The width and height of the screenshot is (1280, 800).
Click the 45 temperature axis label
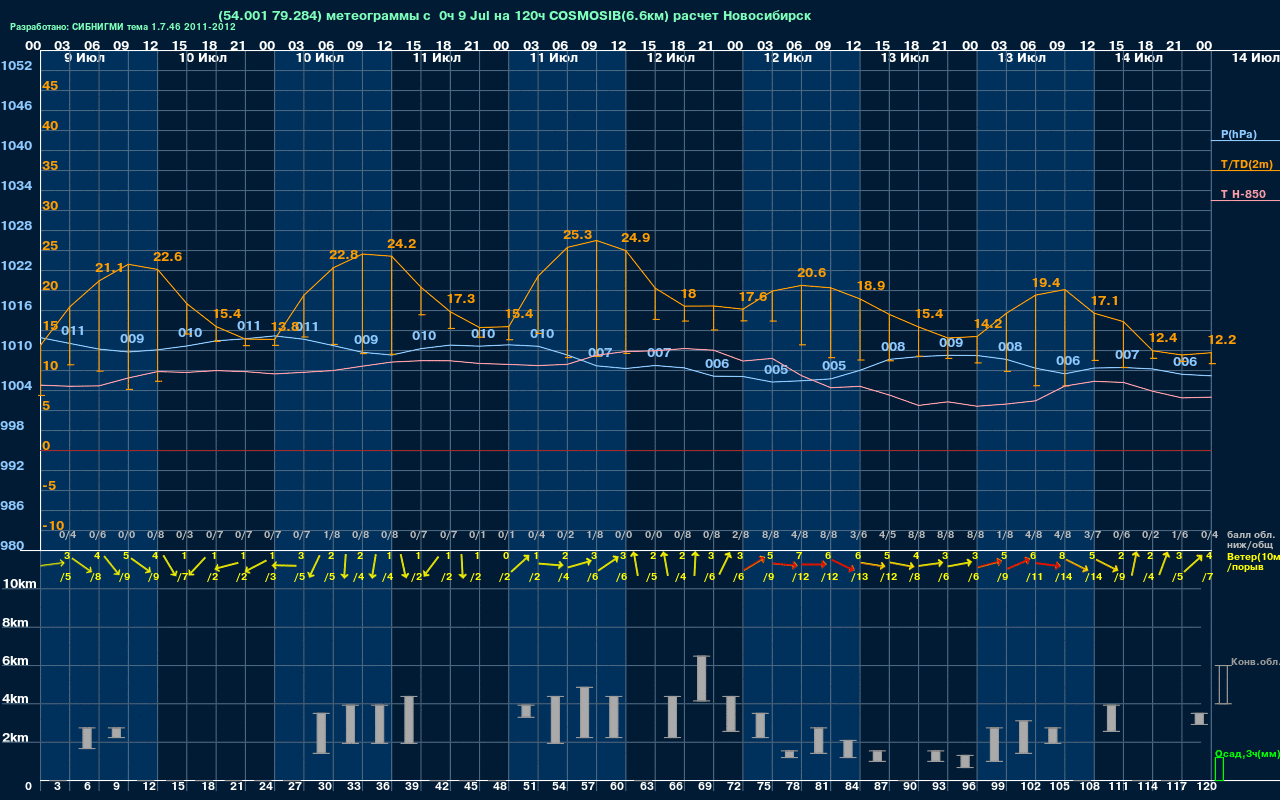[50, 86]
